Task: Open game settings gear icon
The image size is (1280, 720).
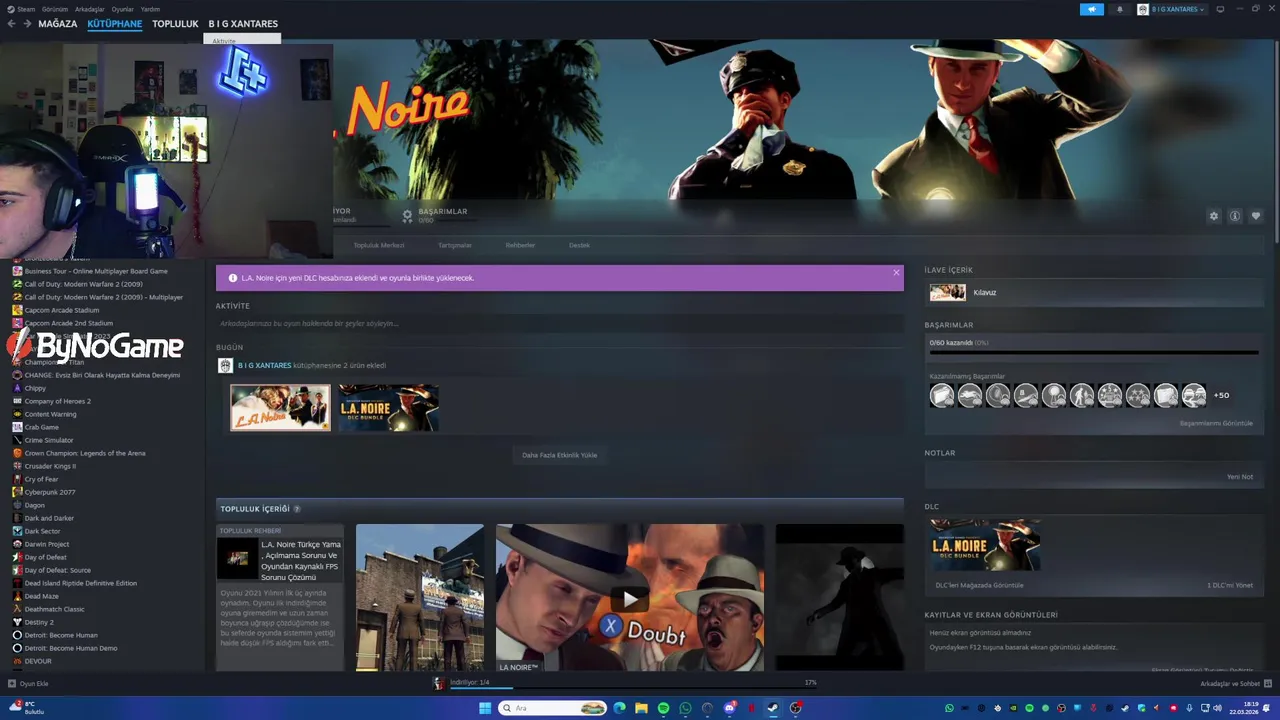Action: coord(1214,216)
